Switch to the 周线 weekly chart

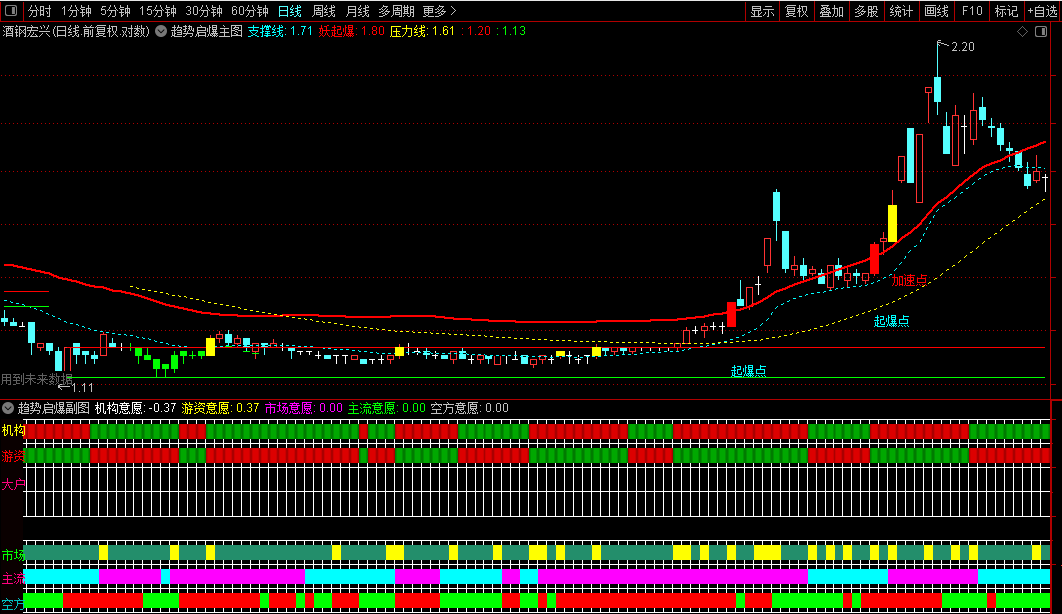[x=324, y=12]
